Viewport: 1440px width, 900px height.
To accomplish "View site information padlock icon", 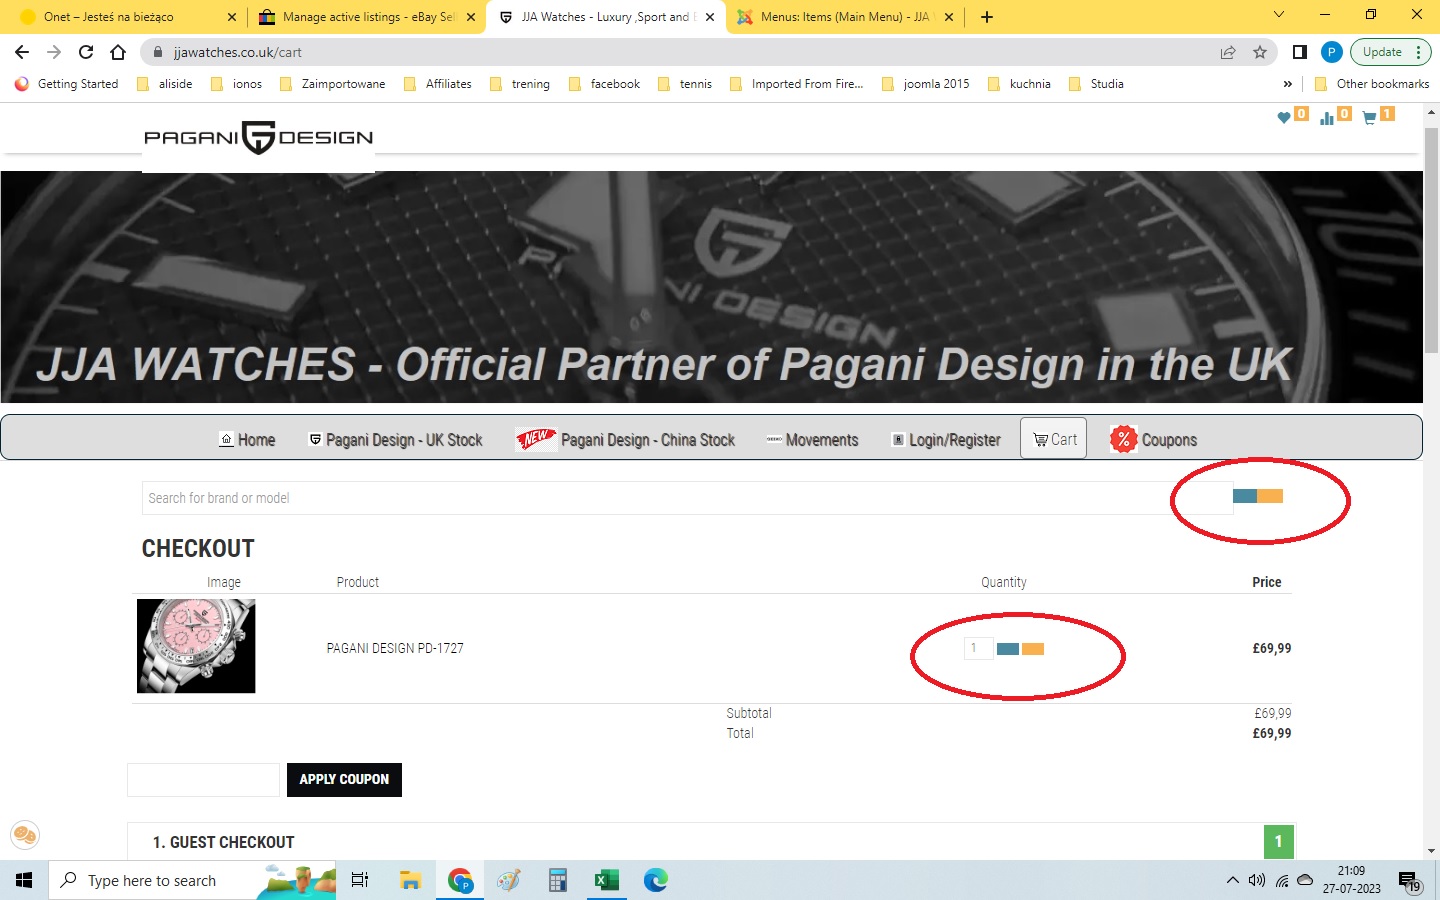I will (157, 52).
